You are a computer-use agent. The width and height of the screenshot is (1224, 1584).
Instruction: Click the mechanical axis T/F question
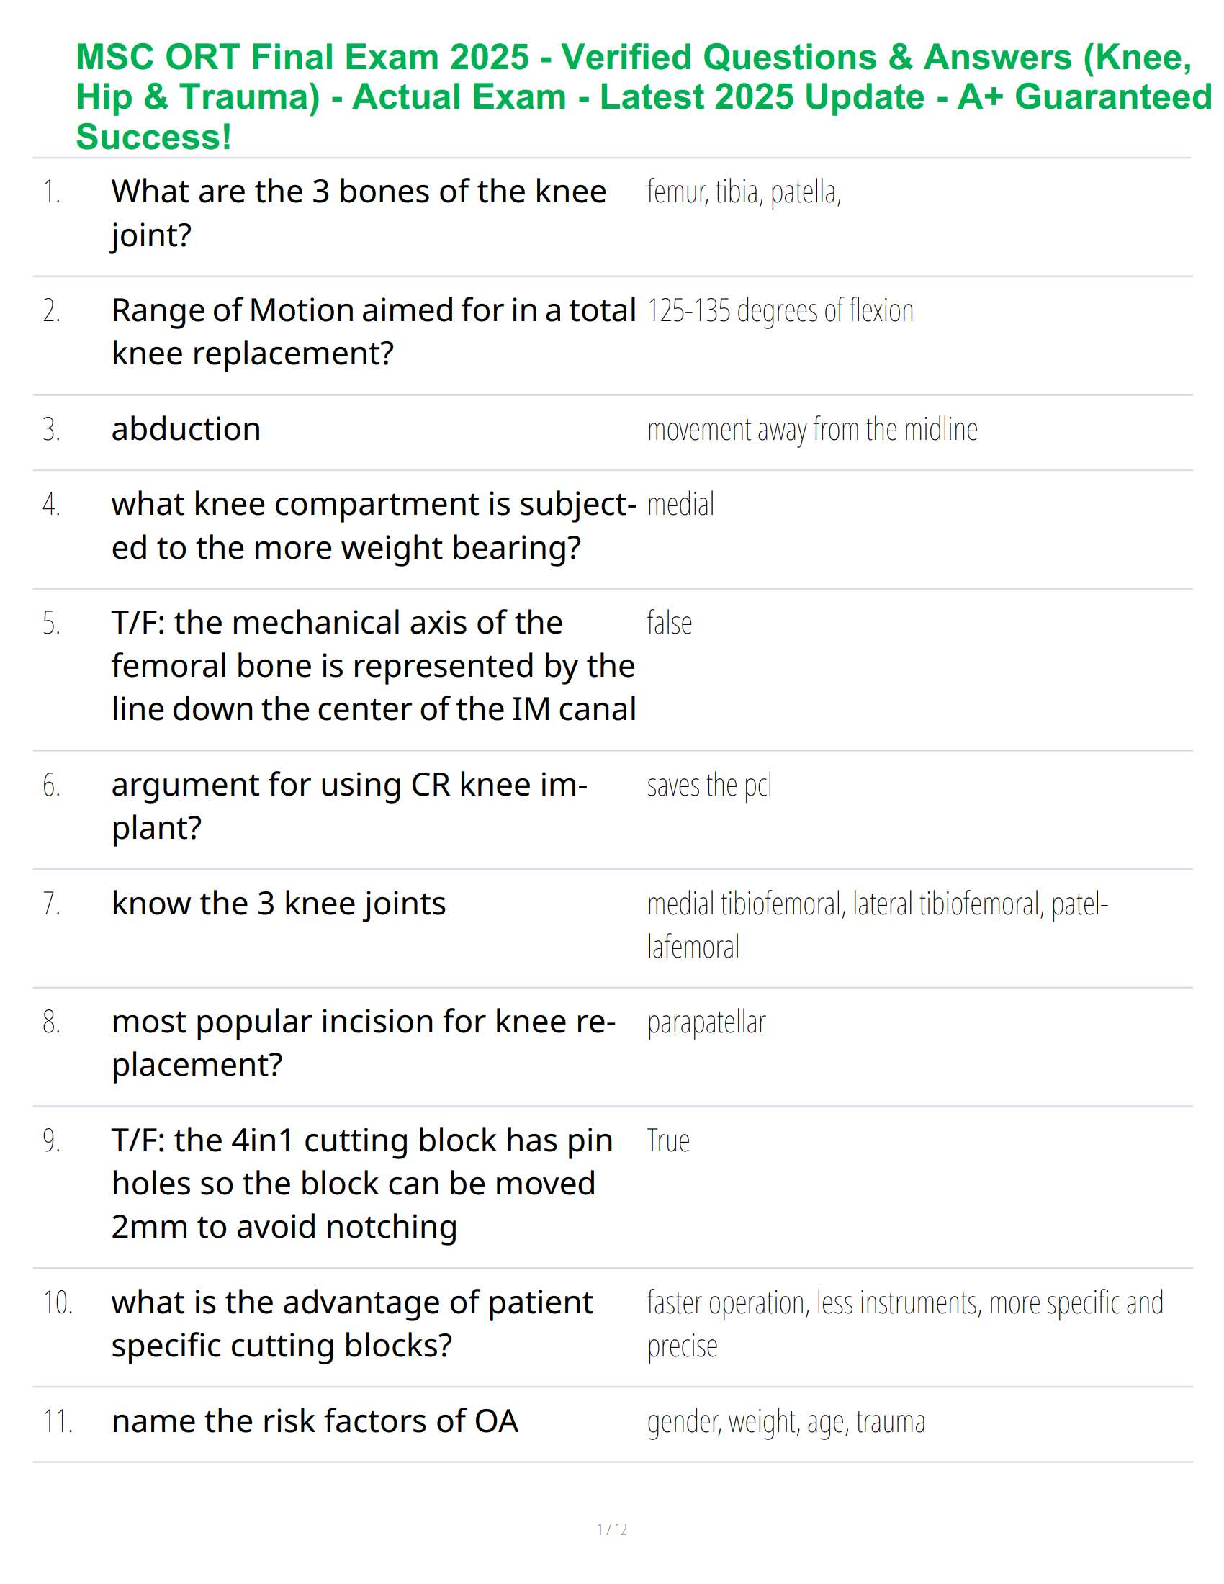point(372,665)
